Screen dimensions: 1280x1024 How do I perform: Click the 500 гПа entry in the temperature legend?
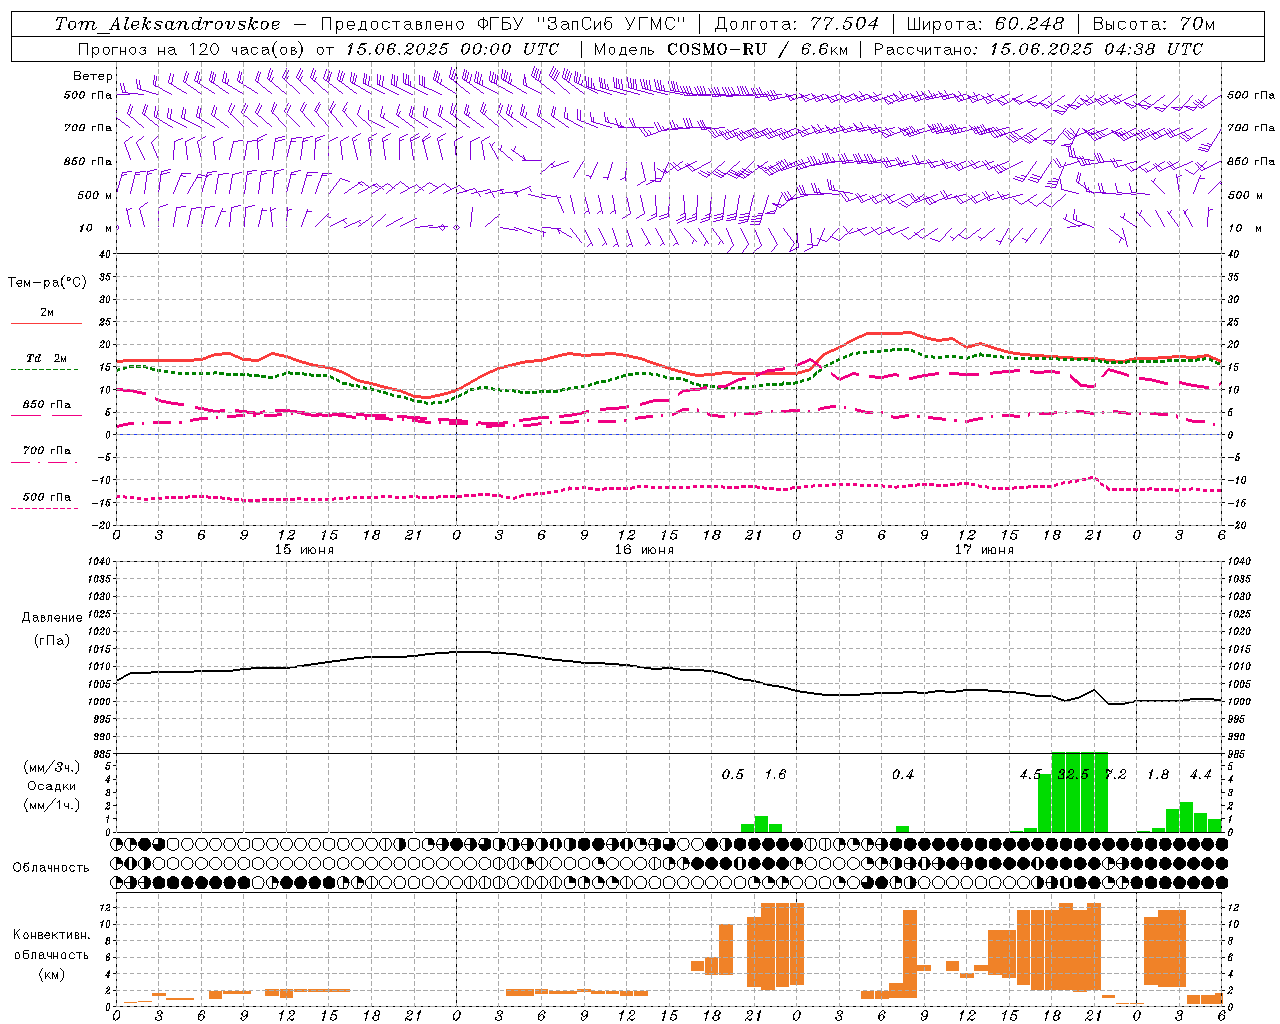(x=47, y=497)
